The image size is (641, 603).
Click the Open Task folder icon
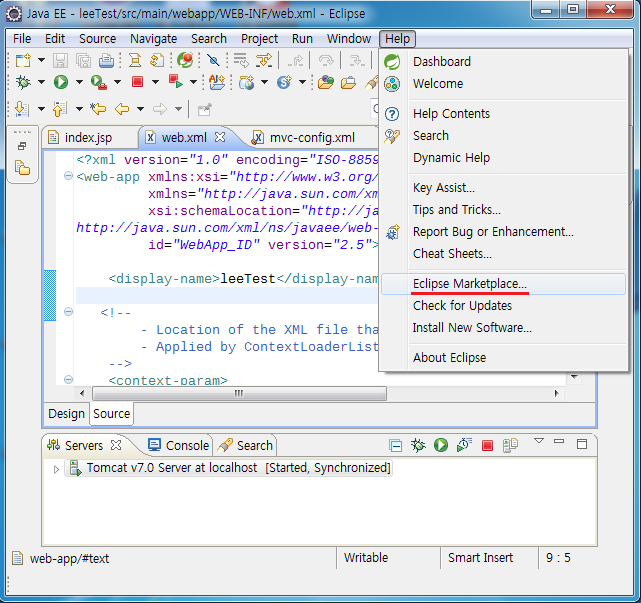(x=348, y=83)
